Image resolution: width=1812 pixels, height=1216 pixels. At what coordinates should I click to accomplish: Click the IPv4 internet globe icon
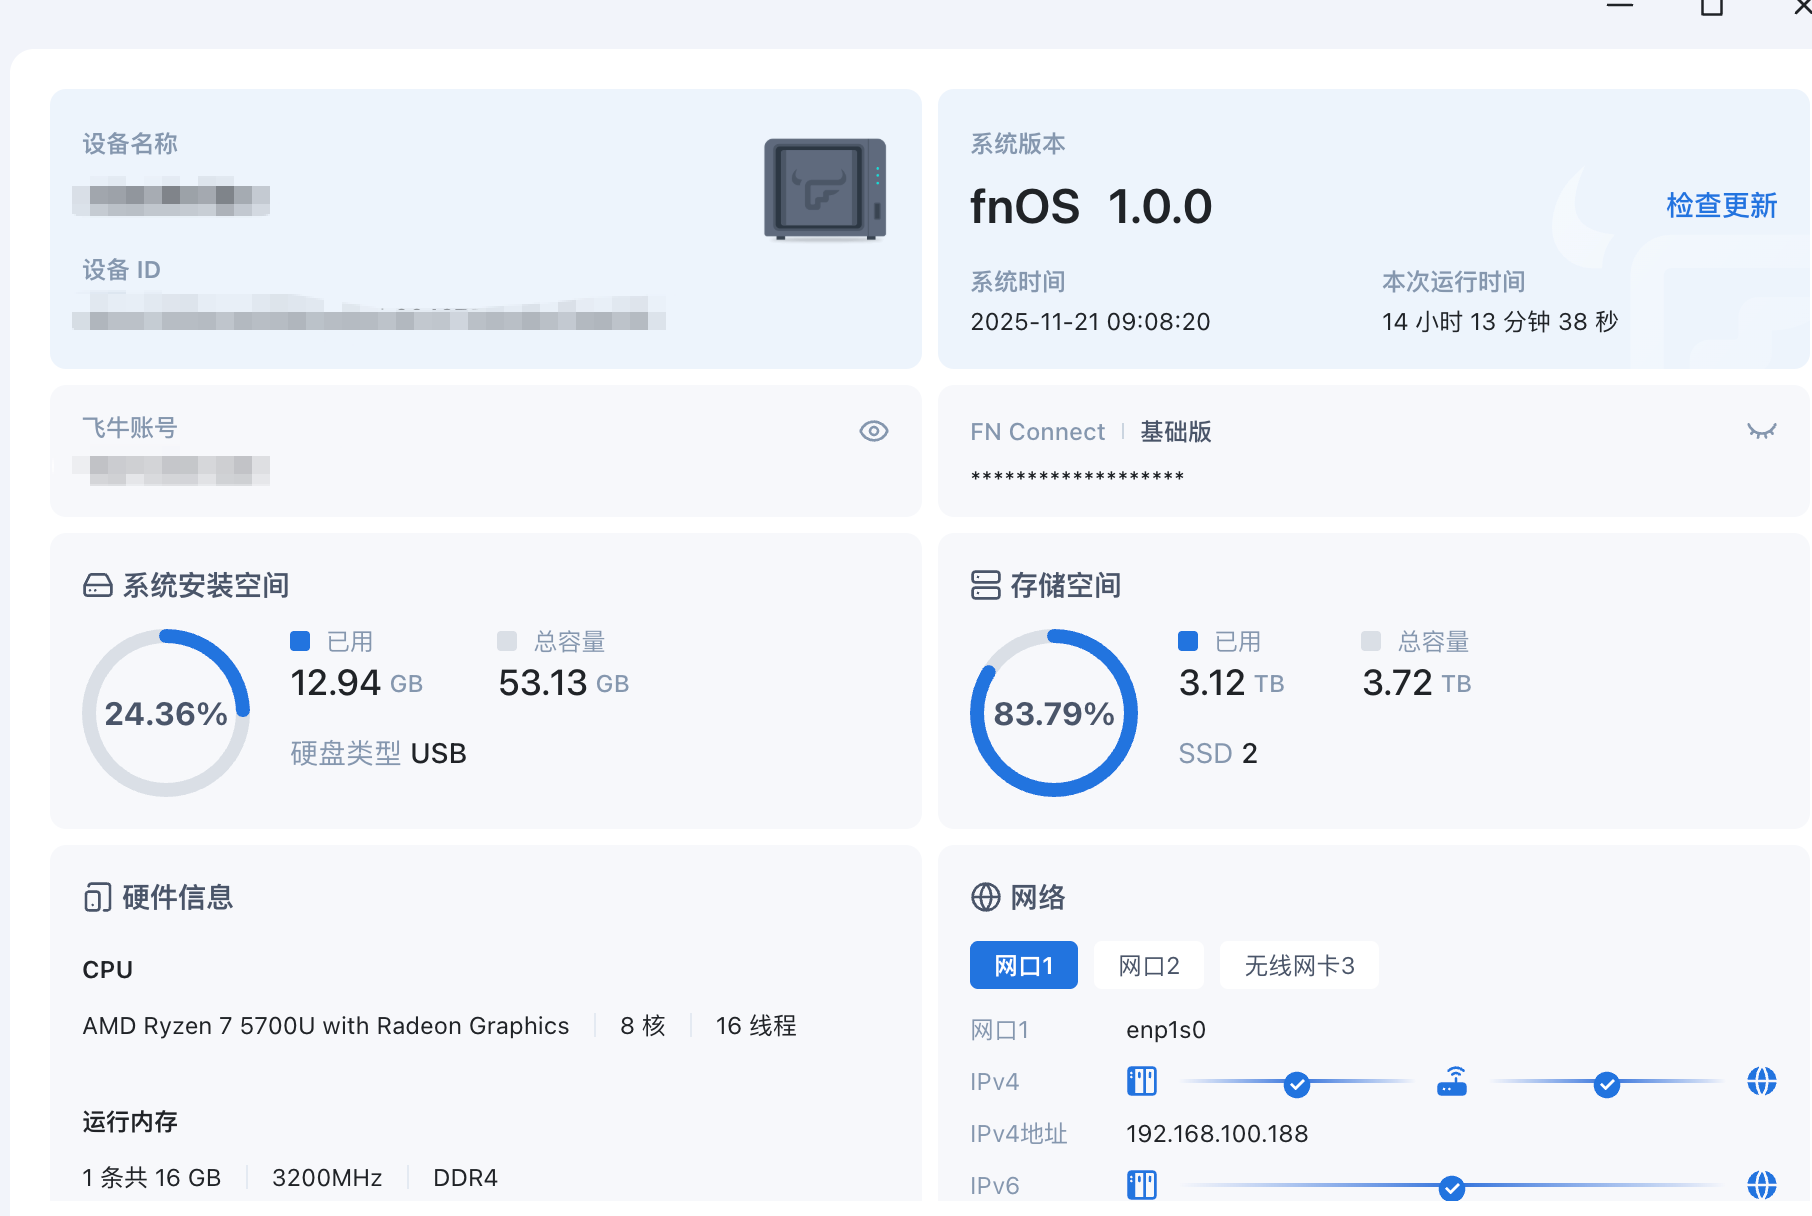[1761, 1082]
